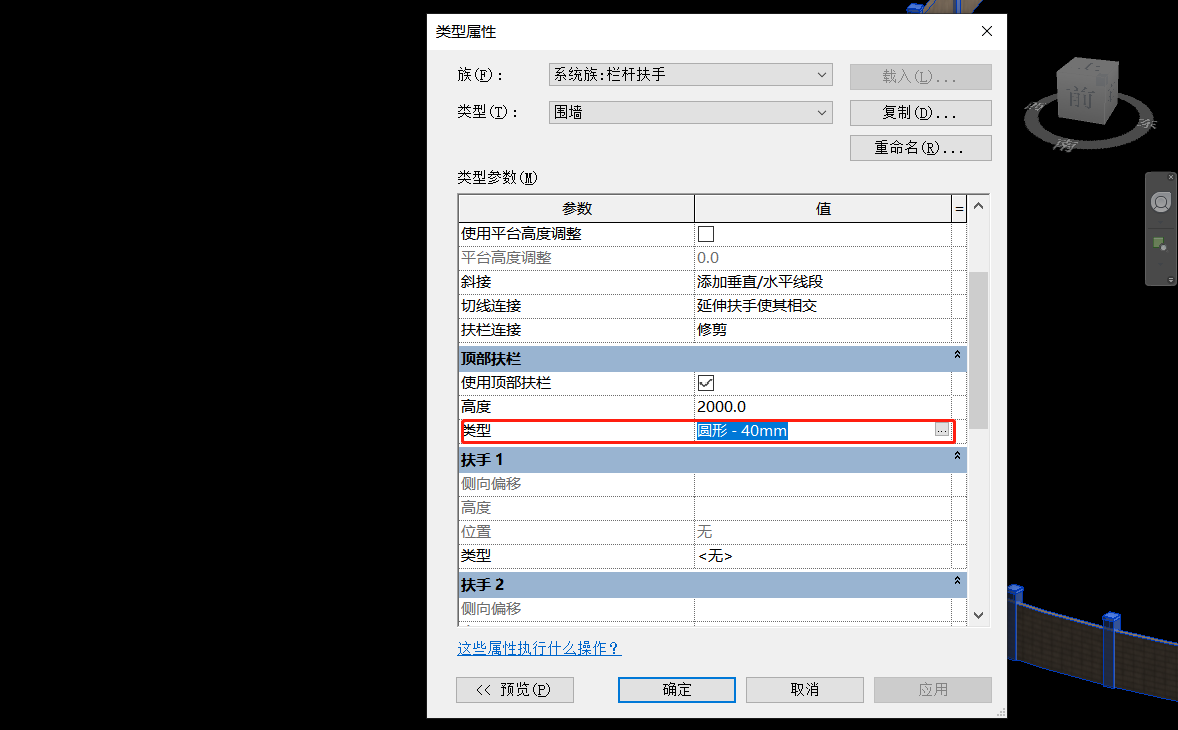Open the 这些属性执行什么操作 help link
1178x730 pixels.
(539, 648)
